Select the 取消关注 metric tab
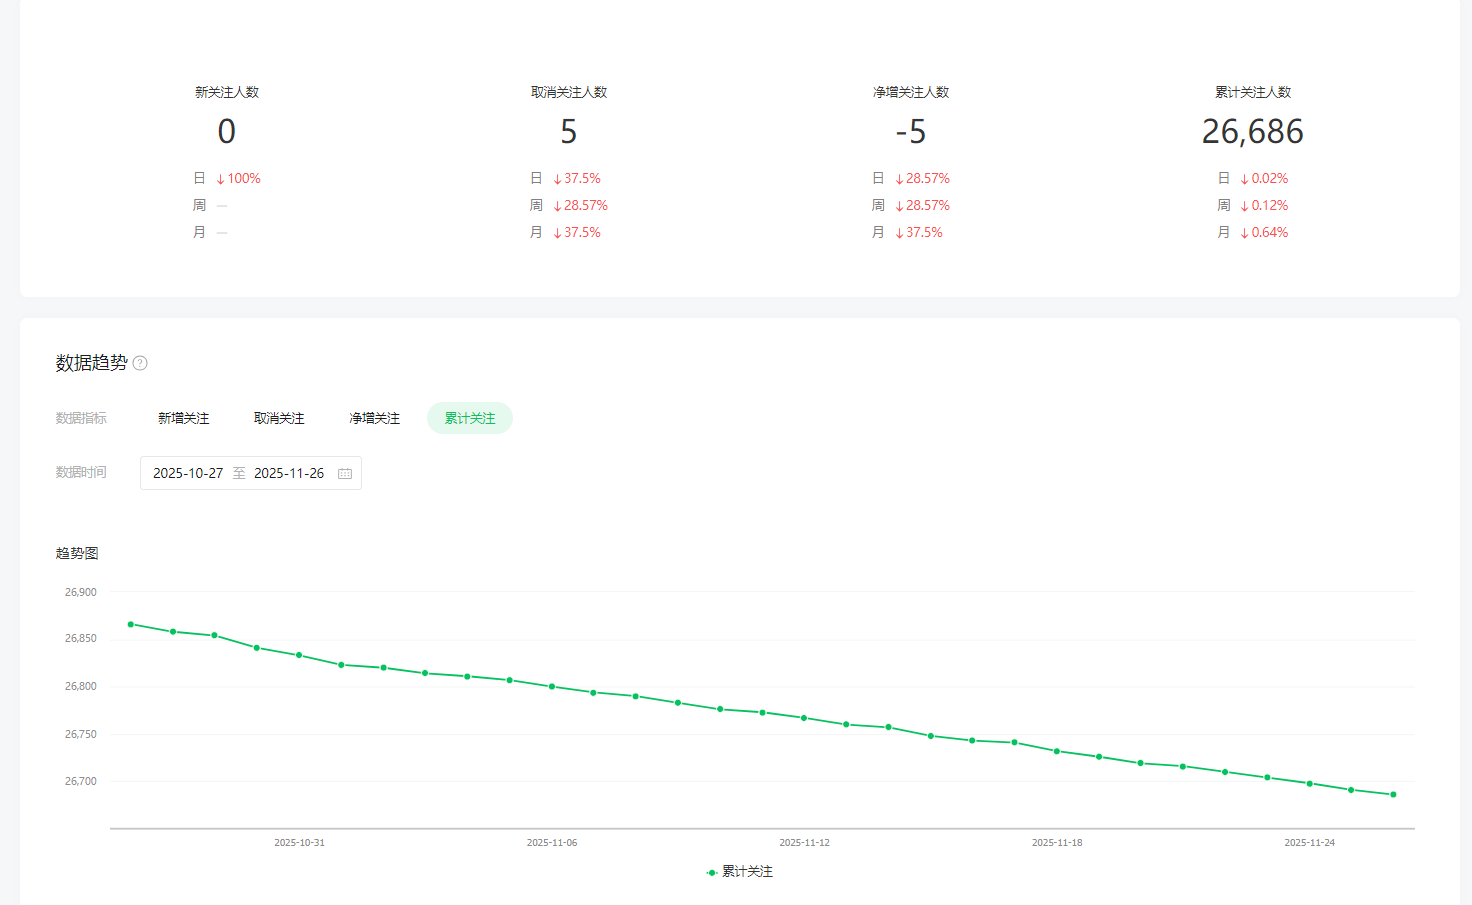This screenshot has height=905, width=1472. 279,418
